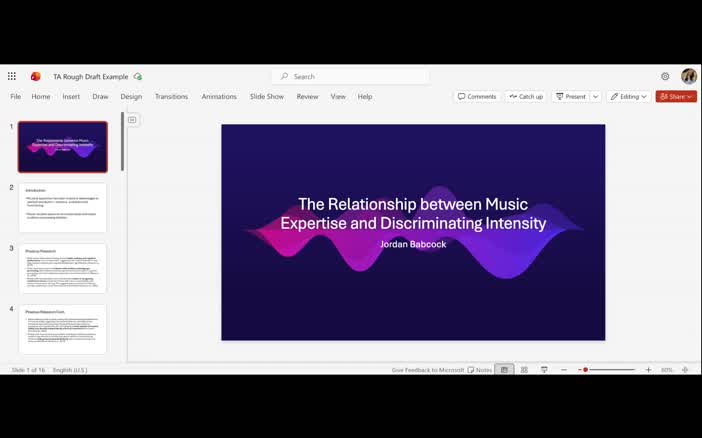702x438 pixels.
Task: Start slide show from status bar icon
Action: point(544,369)
